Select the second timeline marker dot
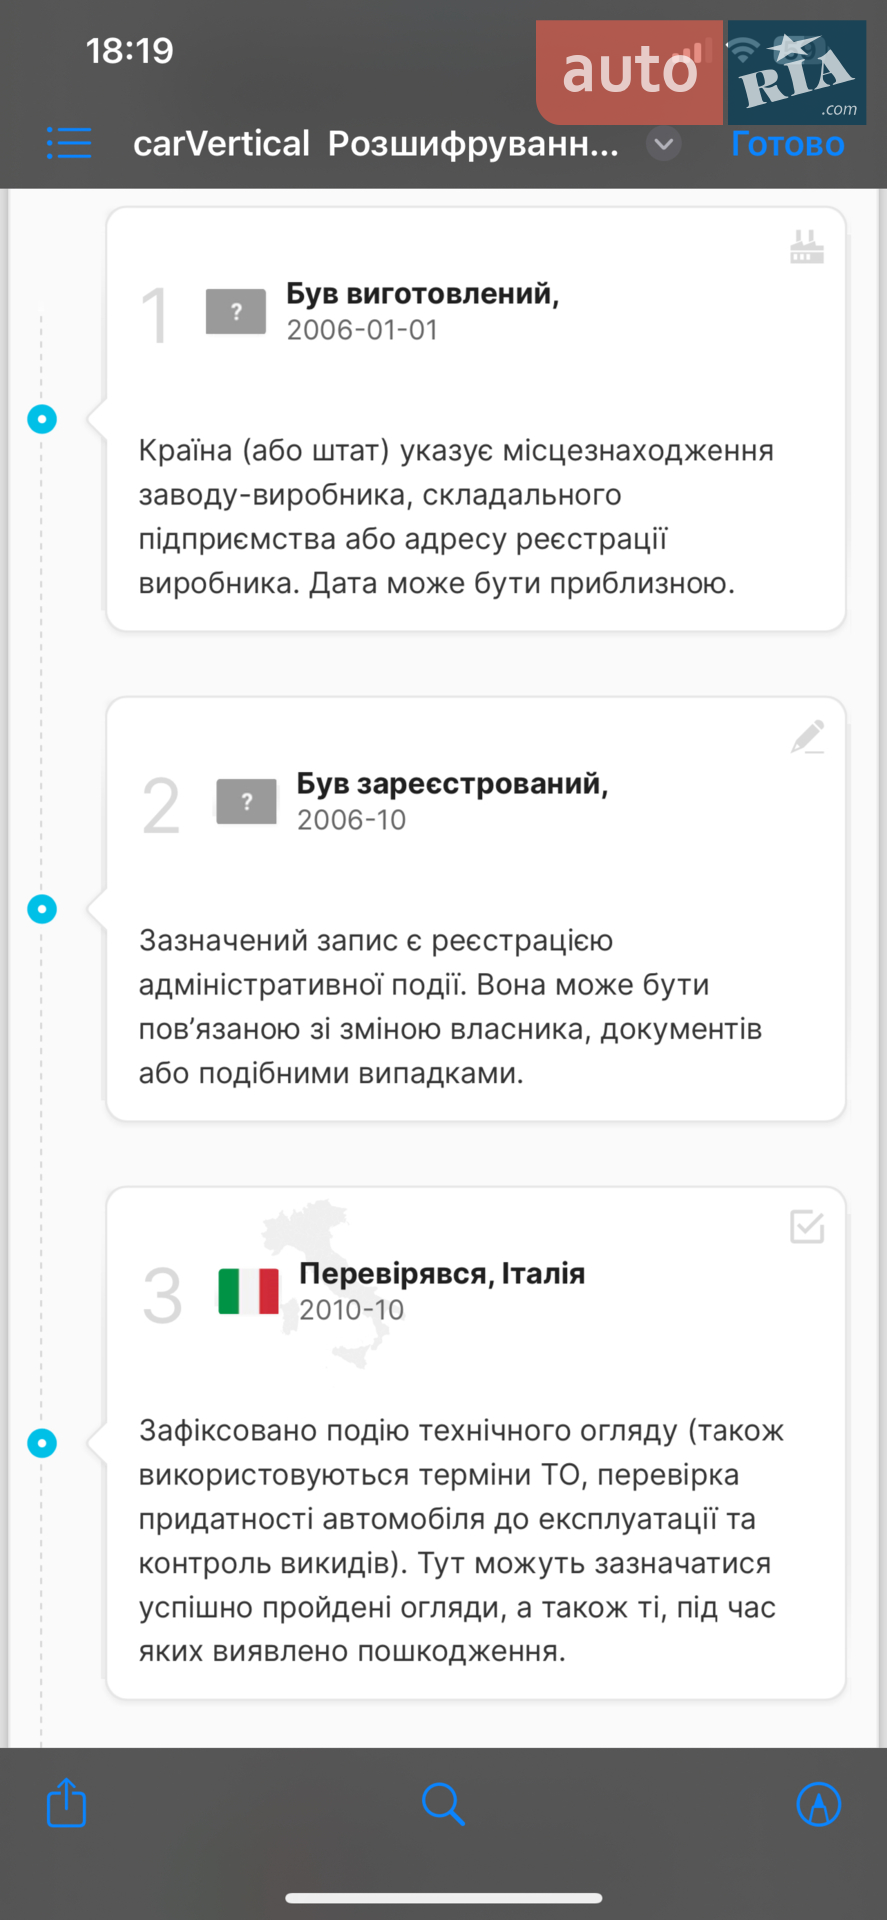887x1920 pixels. 42,909
